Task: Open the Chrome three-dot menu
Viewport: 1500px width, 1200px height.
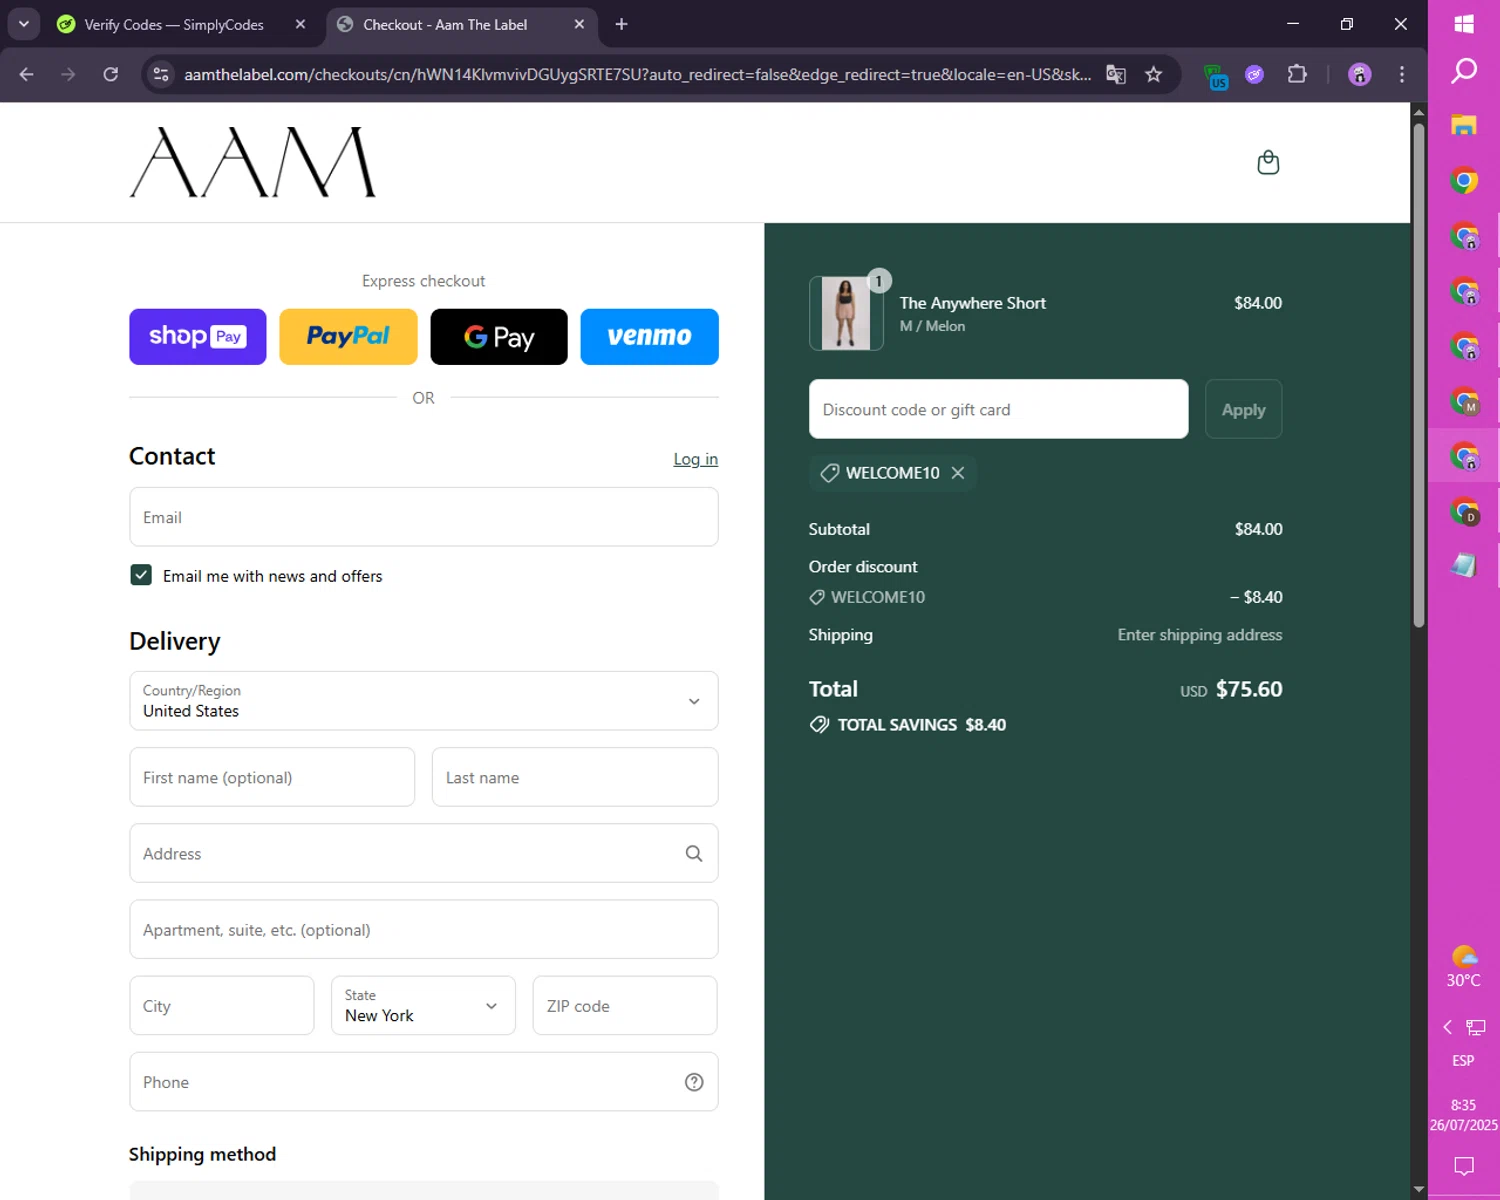Action: click(x=1402, y=74)
